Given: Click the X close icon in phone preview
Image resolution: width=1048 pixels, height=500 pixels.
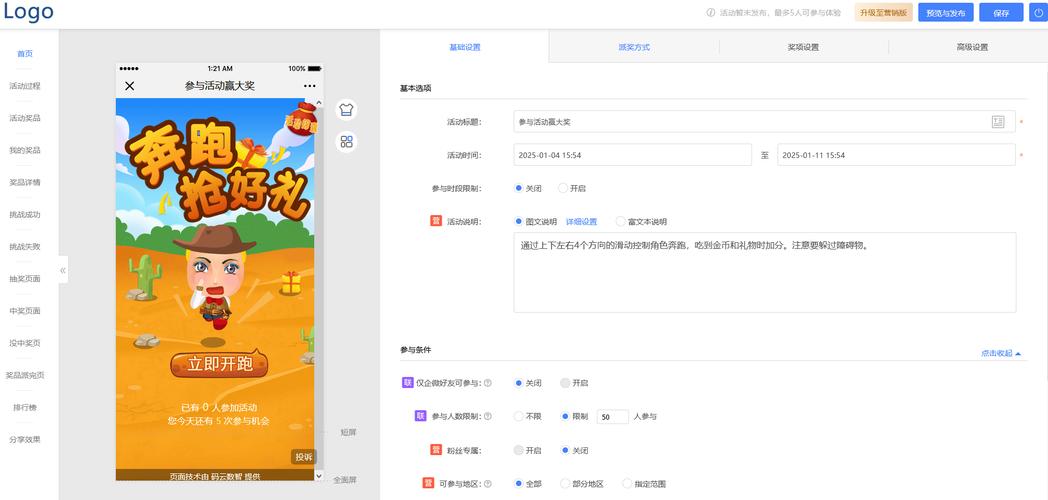Looking at the screenshot, I should tap(130, 86).
